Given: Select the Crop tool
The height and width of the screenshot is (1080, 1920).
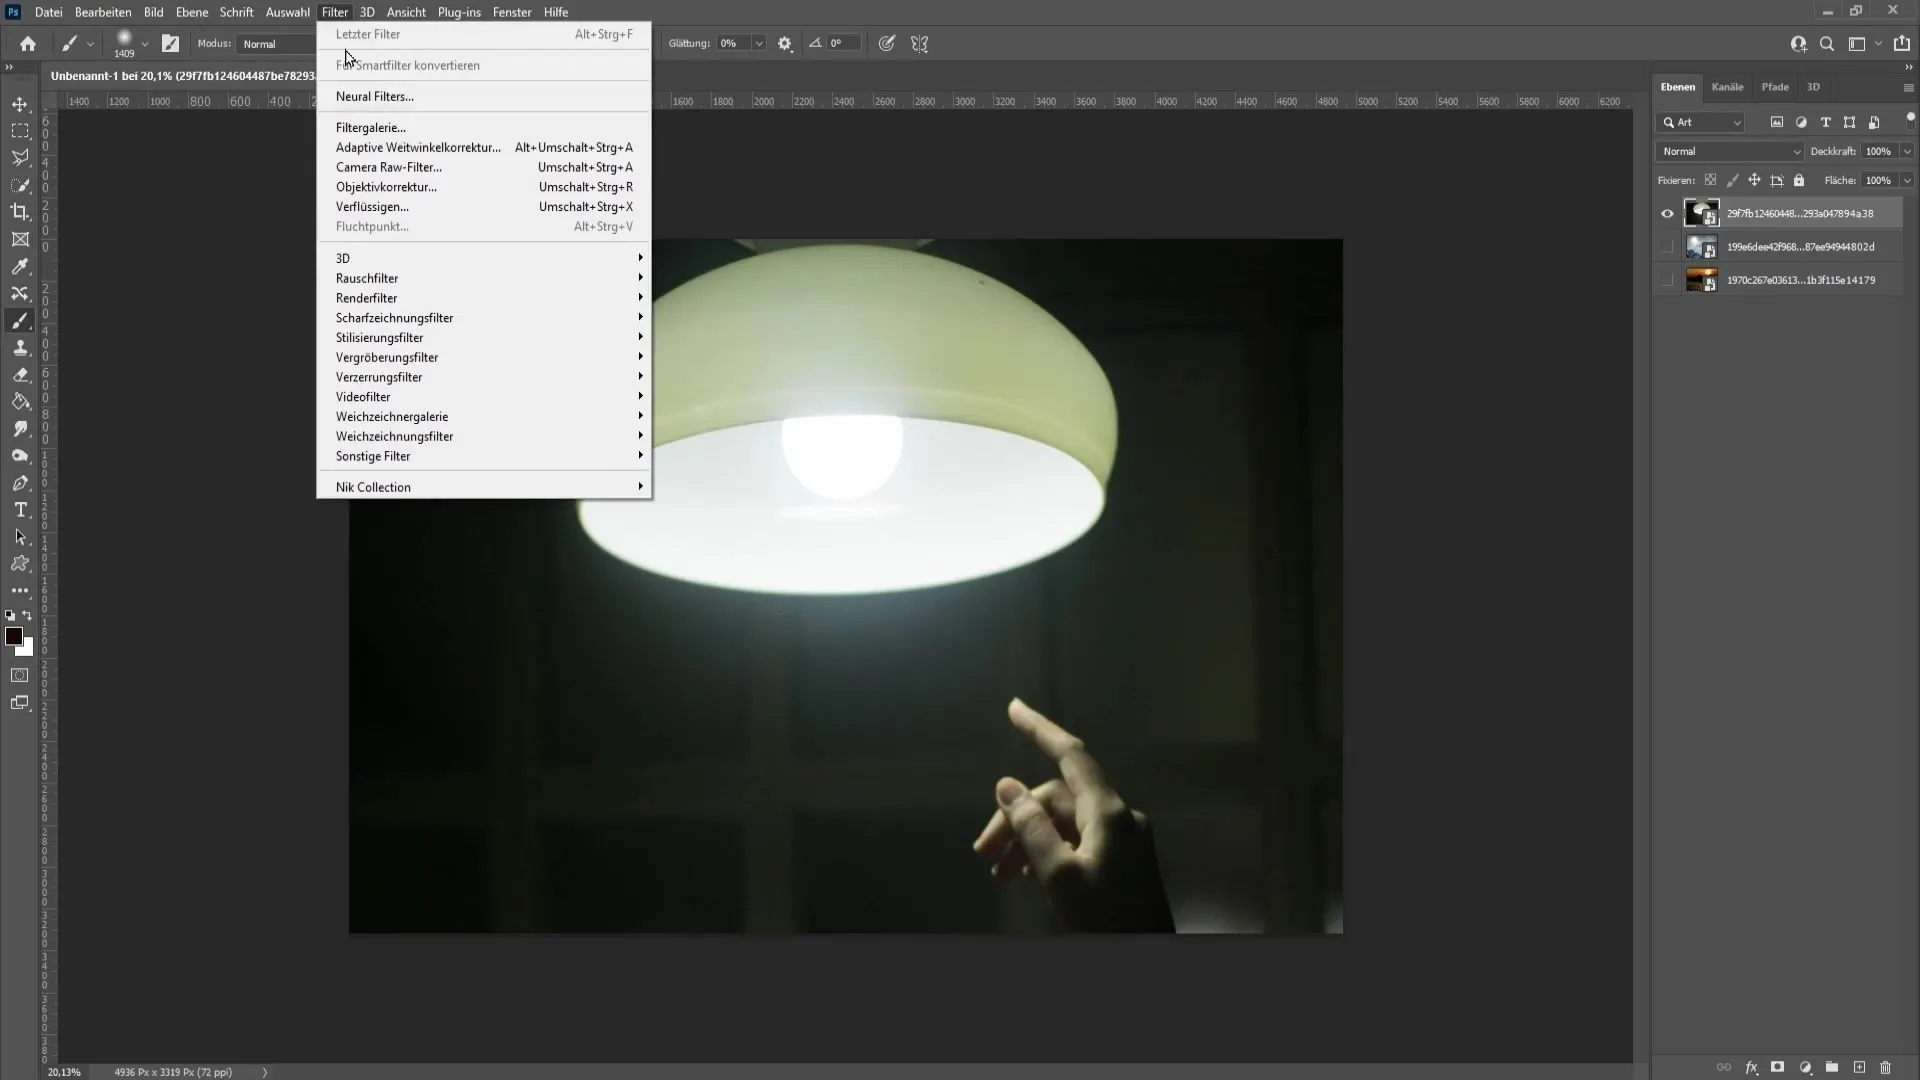Looking at the screenshot, I should click(x=20, y=211).
